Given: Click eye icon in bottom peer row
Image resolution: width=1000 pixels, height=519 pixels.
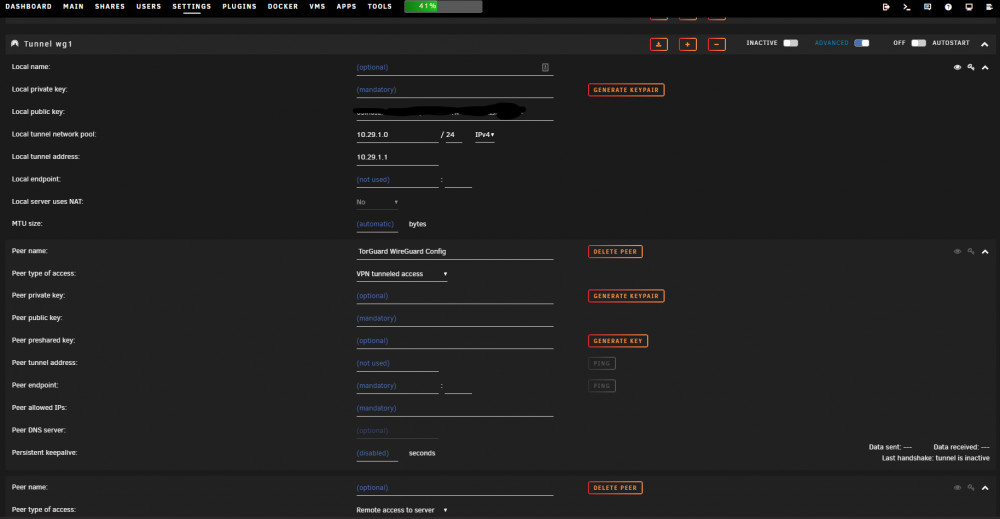Looking at the screenshot, I should tap(957, 488).
